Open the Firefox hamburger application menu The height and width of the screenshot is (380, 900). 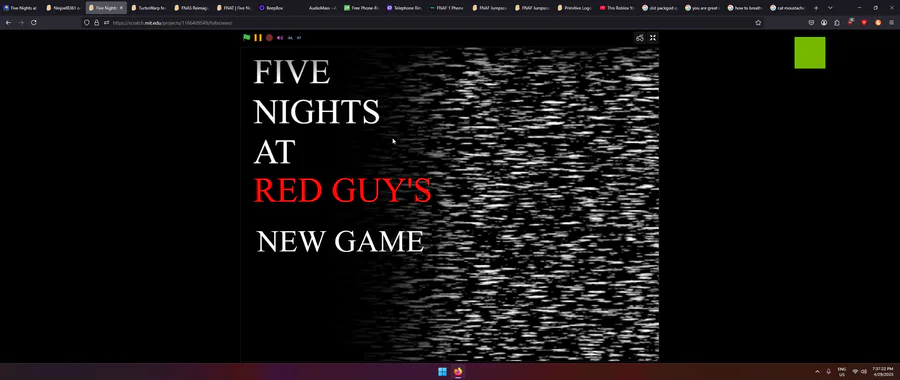(x=891, y=22)
